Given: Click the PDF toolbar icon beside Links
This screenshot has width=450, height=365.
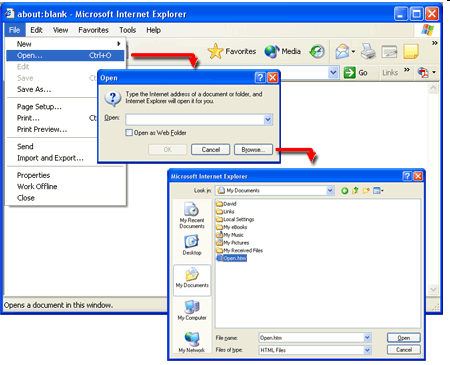Looking at the screenshot, I should [x=423, y=72].
